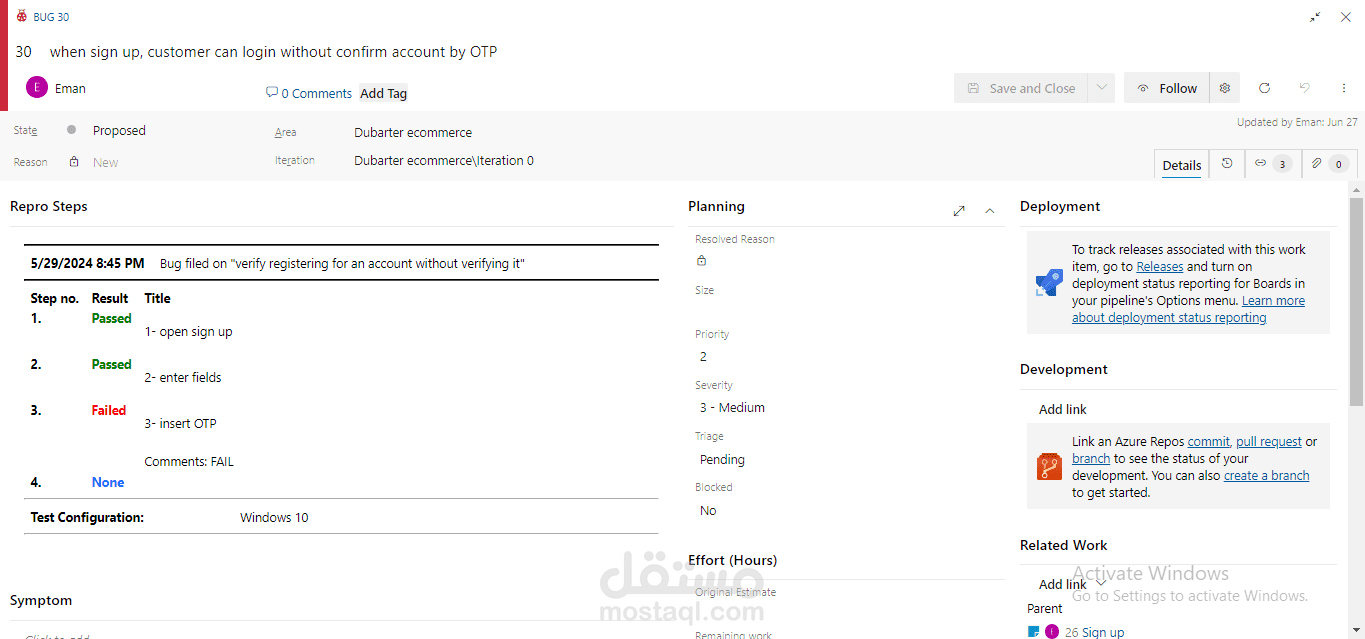Open the more actions ellipsis menu
Viewport: 1365px width, 639px height.
tap(1344, 88)
